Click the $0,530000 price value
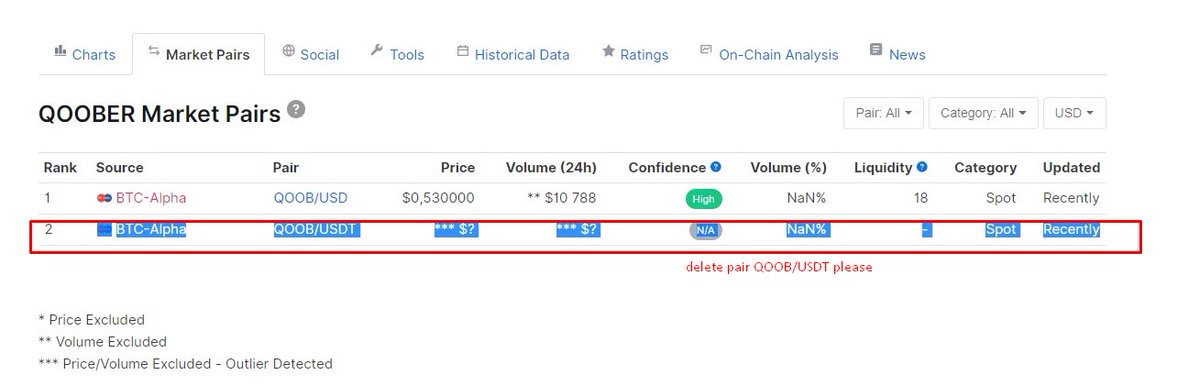The height and width of the screenshot is (386, 1200). 438,198
